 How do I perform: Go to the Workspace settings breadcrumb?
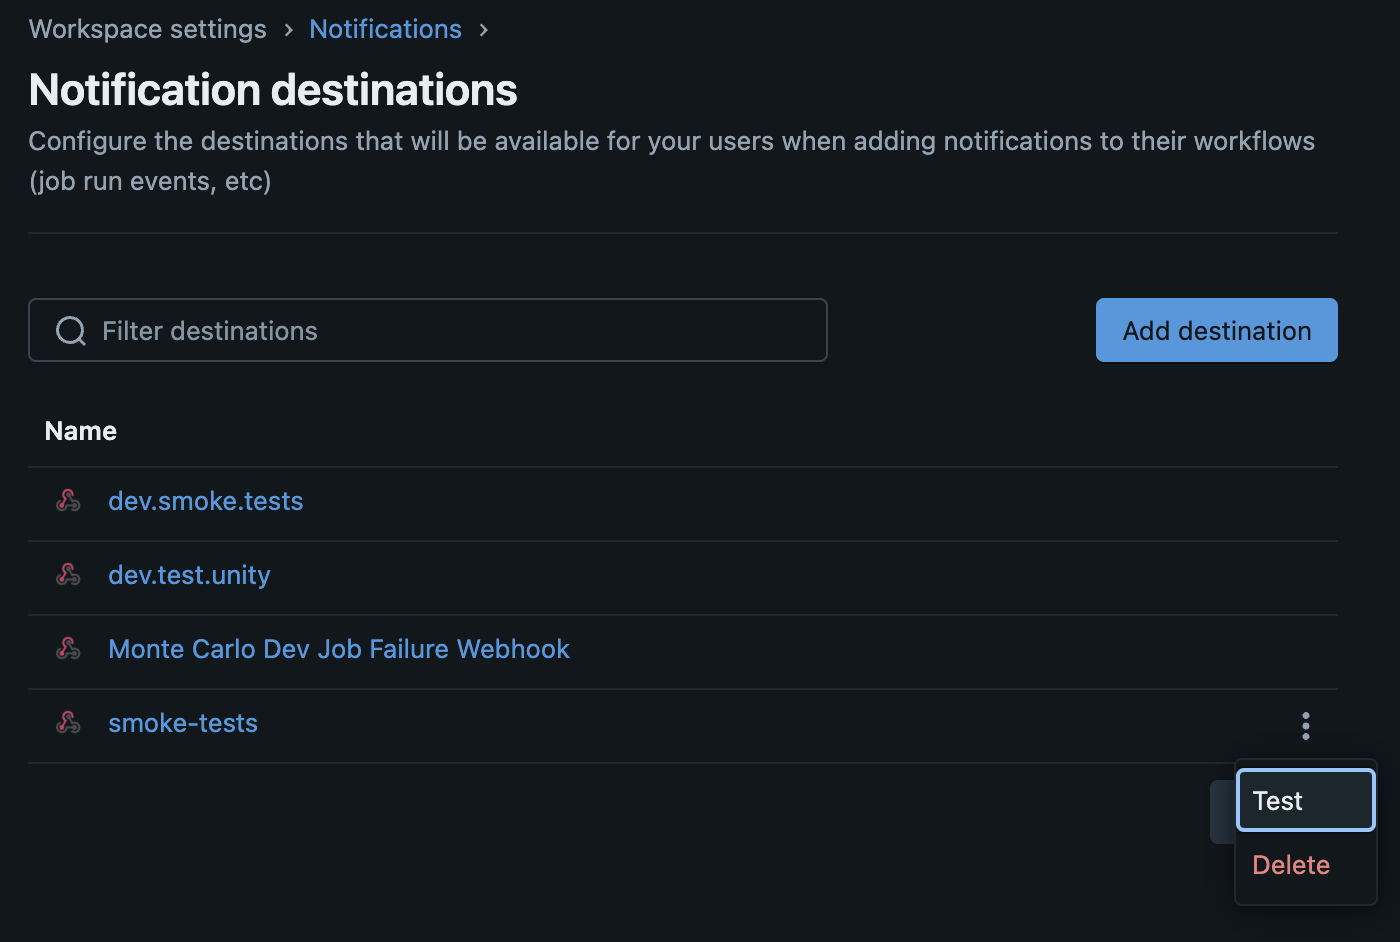click(148, 29)
